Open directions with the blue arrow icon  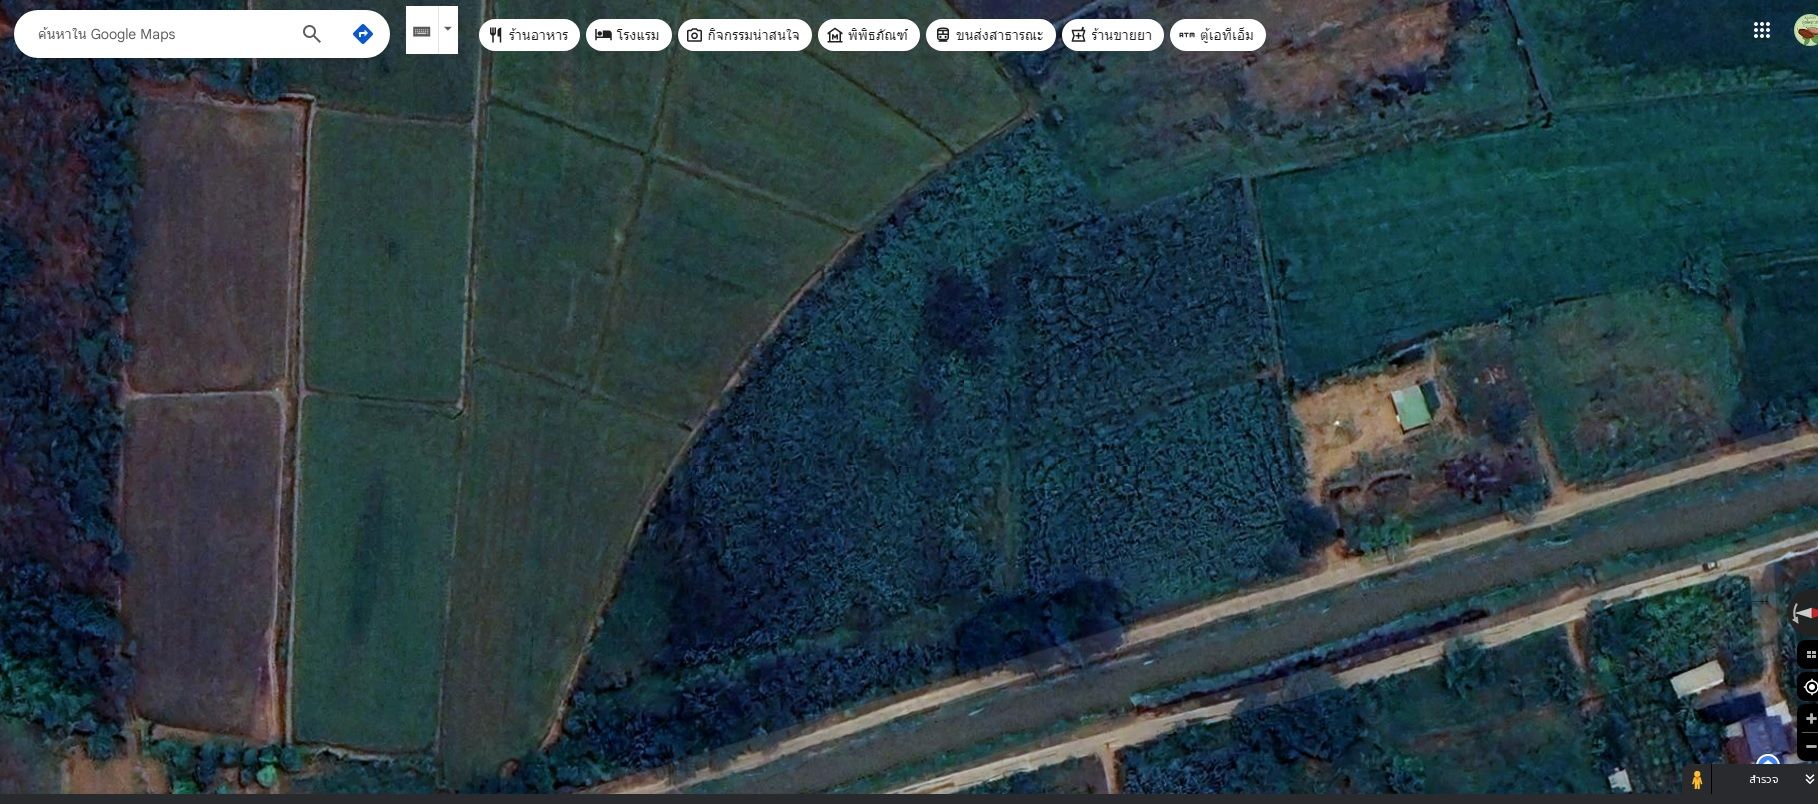click(363, 34)
